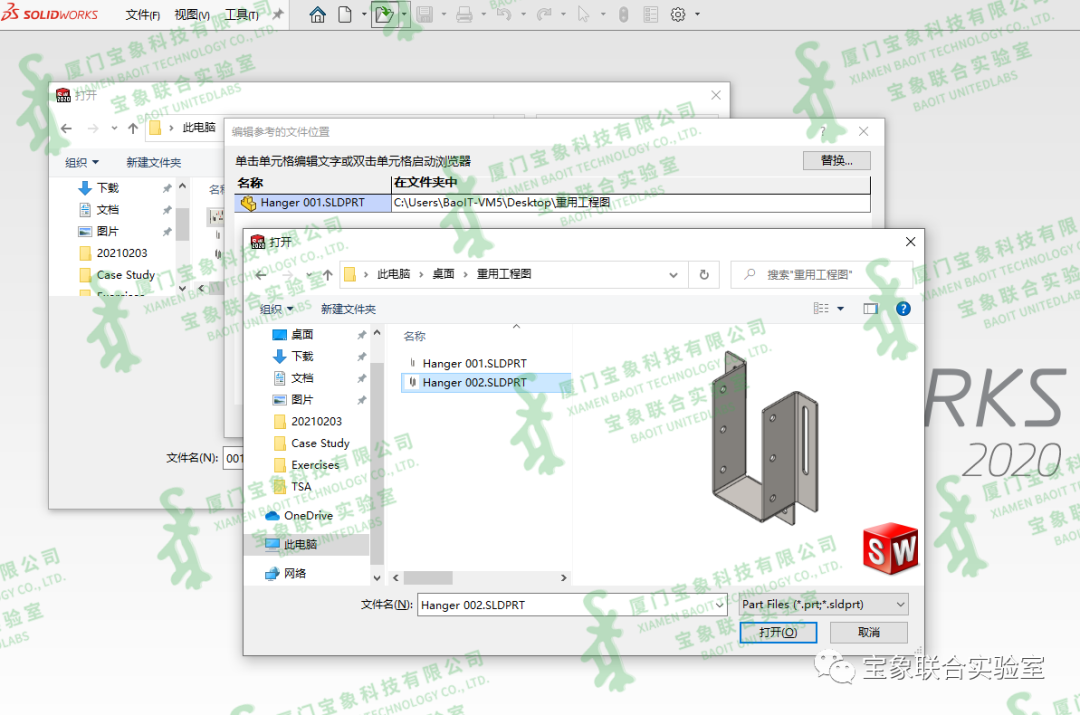Image resolution: width=1080 pixels, height=715 pixels.
Task: Click 新建文件夹 in front dialog
Action: click(349, 309)
